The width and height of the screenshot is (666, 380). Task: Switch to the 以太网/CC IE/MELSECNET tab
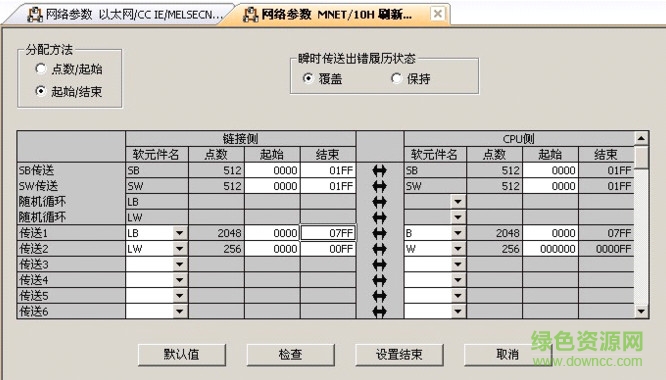pos(125,14)
